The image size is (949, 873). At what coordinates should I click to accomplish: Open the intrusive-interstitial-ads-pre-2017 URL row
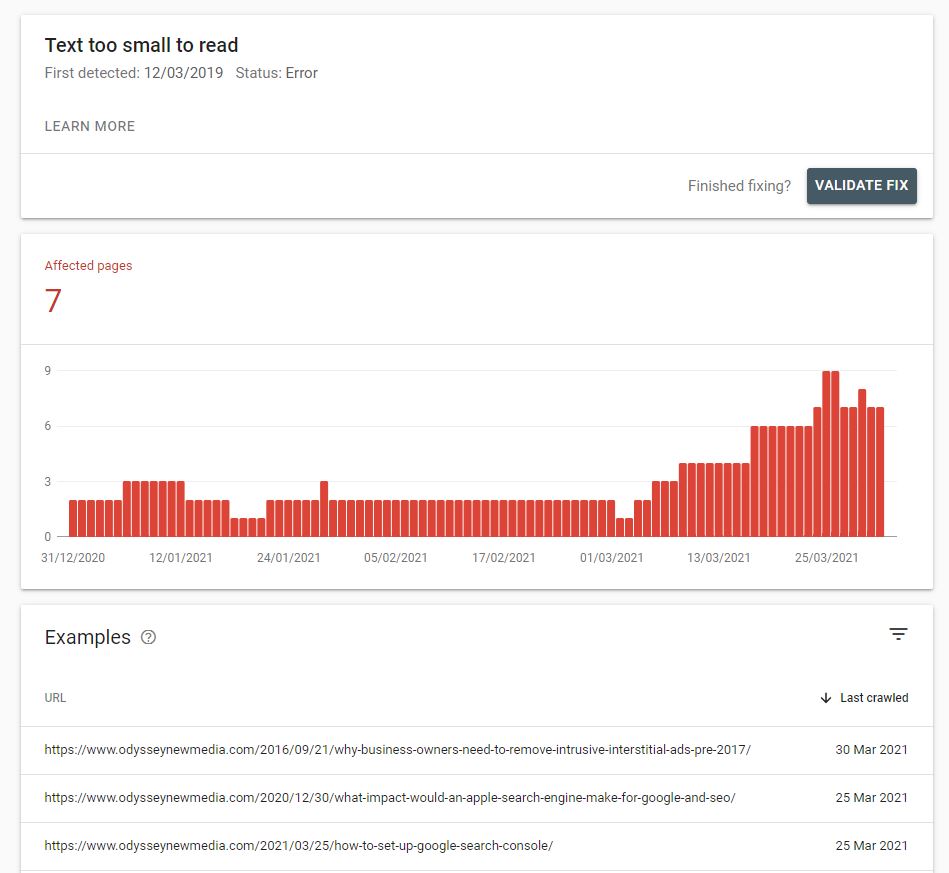pyautogui.click(x=476, y=749)
